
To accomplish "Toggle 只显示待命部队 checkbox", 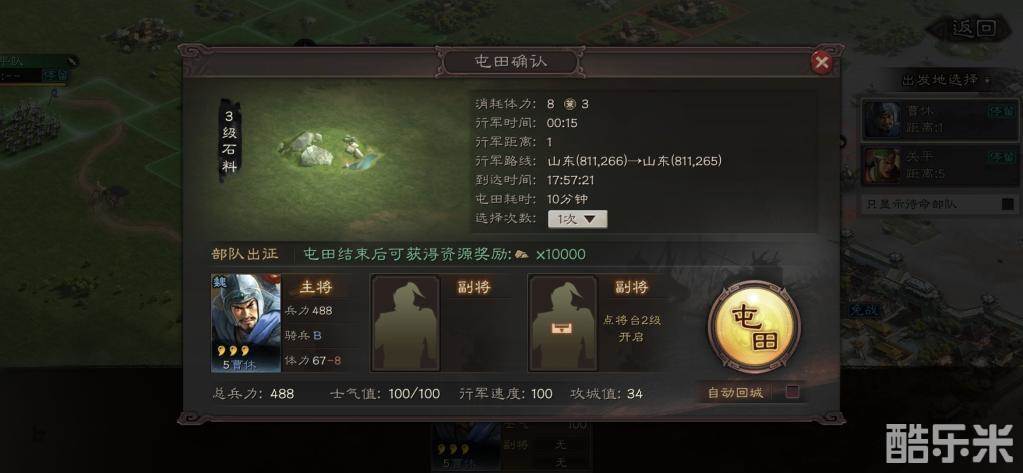I will [x=1007, y=204].
